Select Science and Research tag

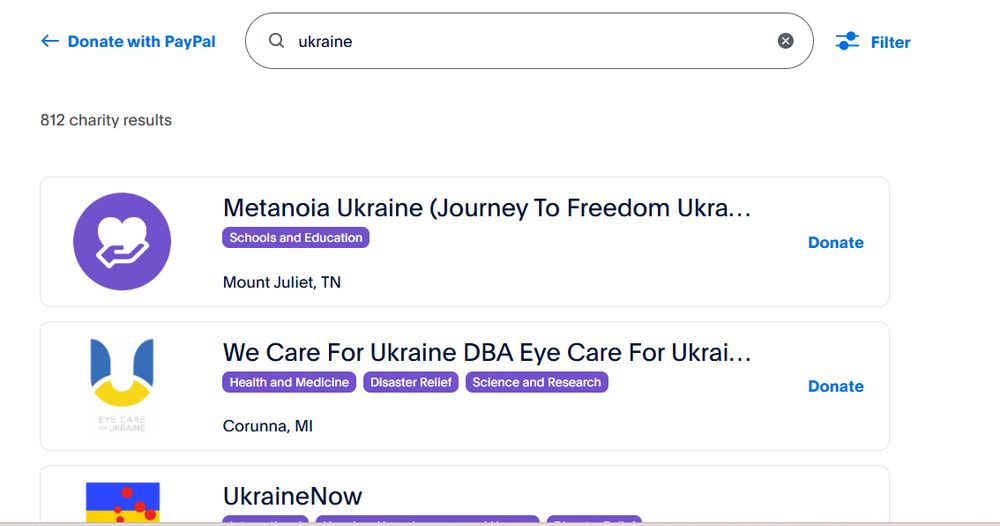click(537, 382)
